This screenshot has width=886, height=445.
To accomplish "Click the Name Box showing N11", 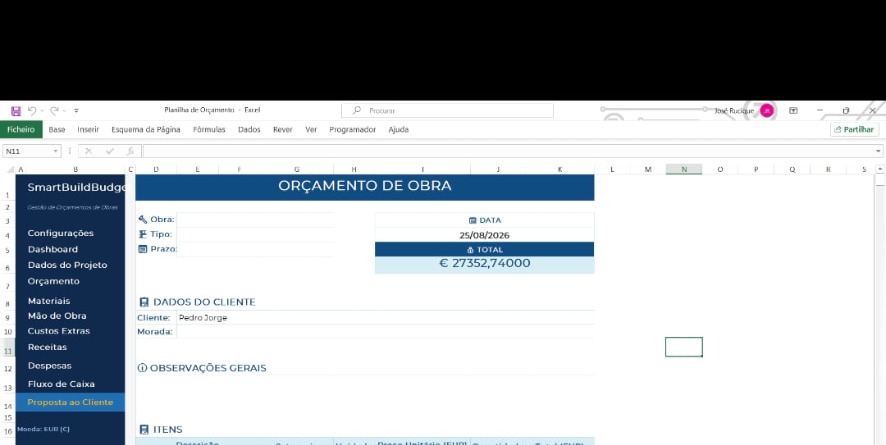I will 28,151.
